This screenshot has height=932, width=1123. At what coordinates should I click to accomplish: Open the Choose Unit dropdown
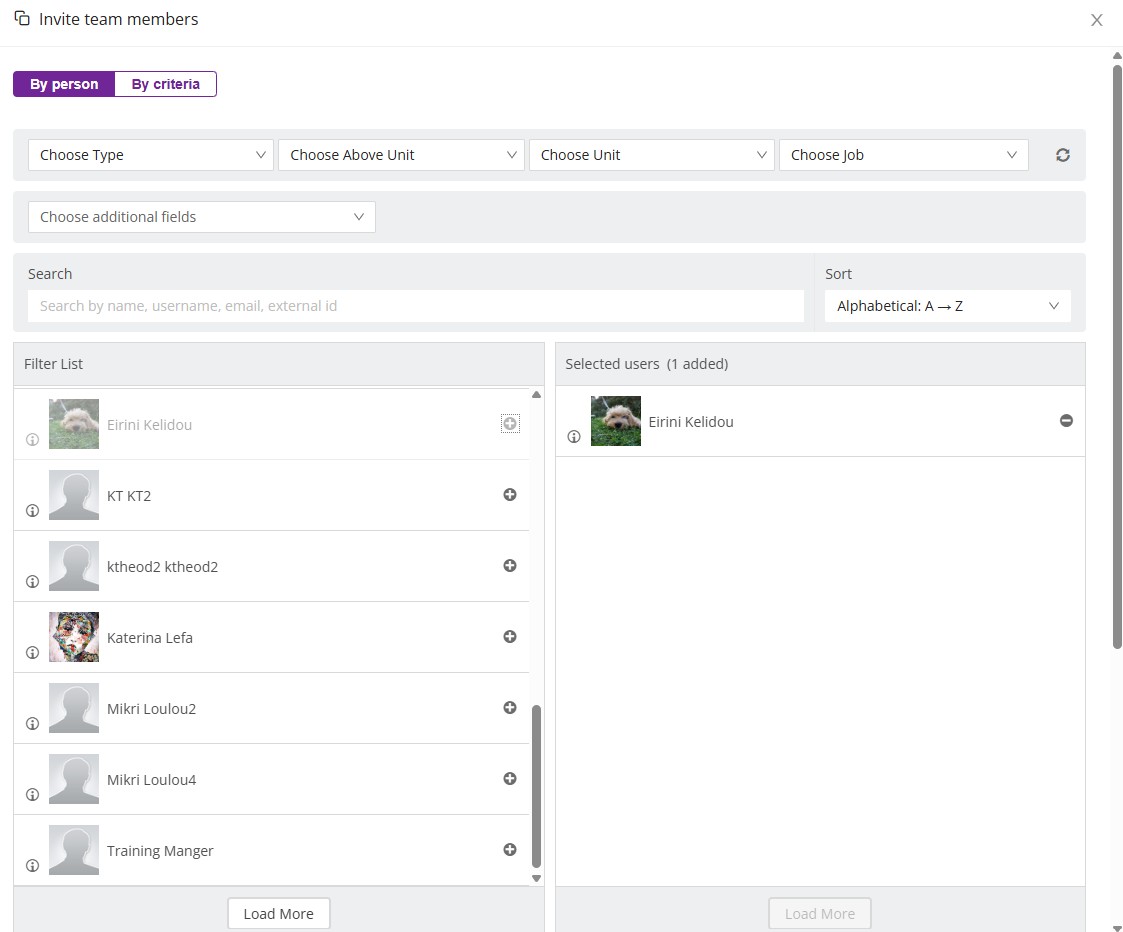[x=652, y=155]
